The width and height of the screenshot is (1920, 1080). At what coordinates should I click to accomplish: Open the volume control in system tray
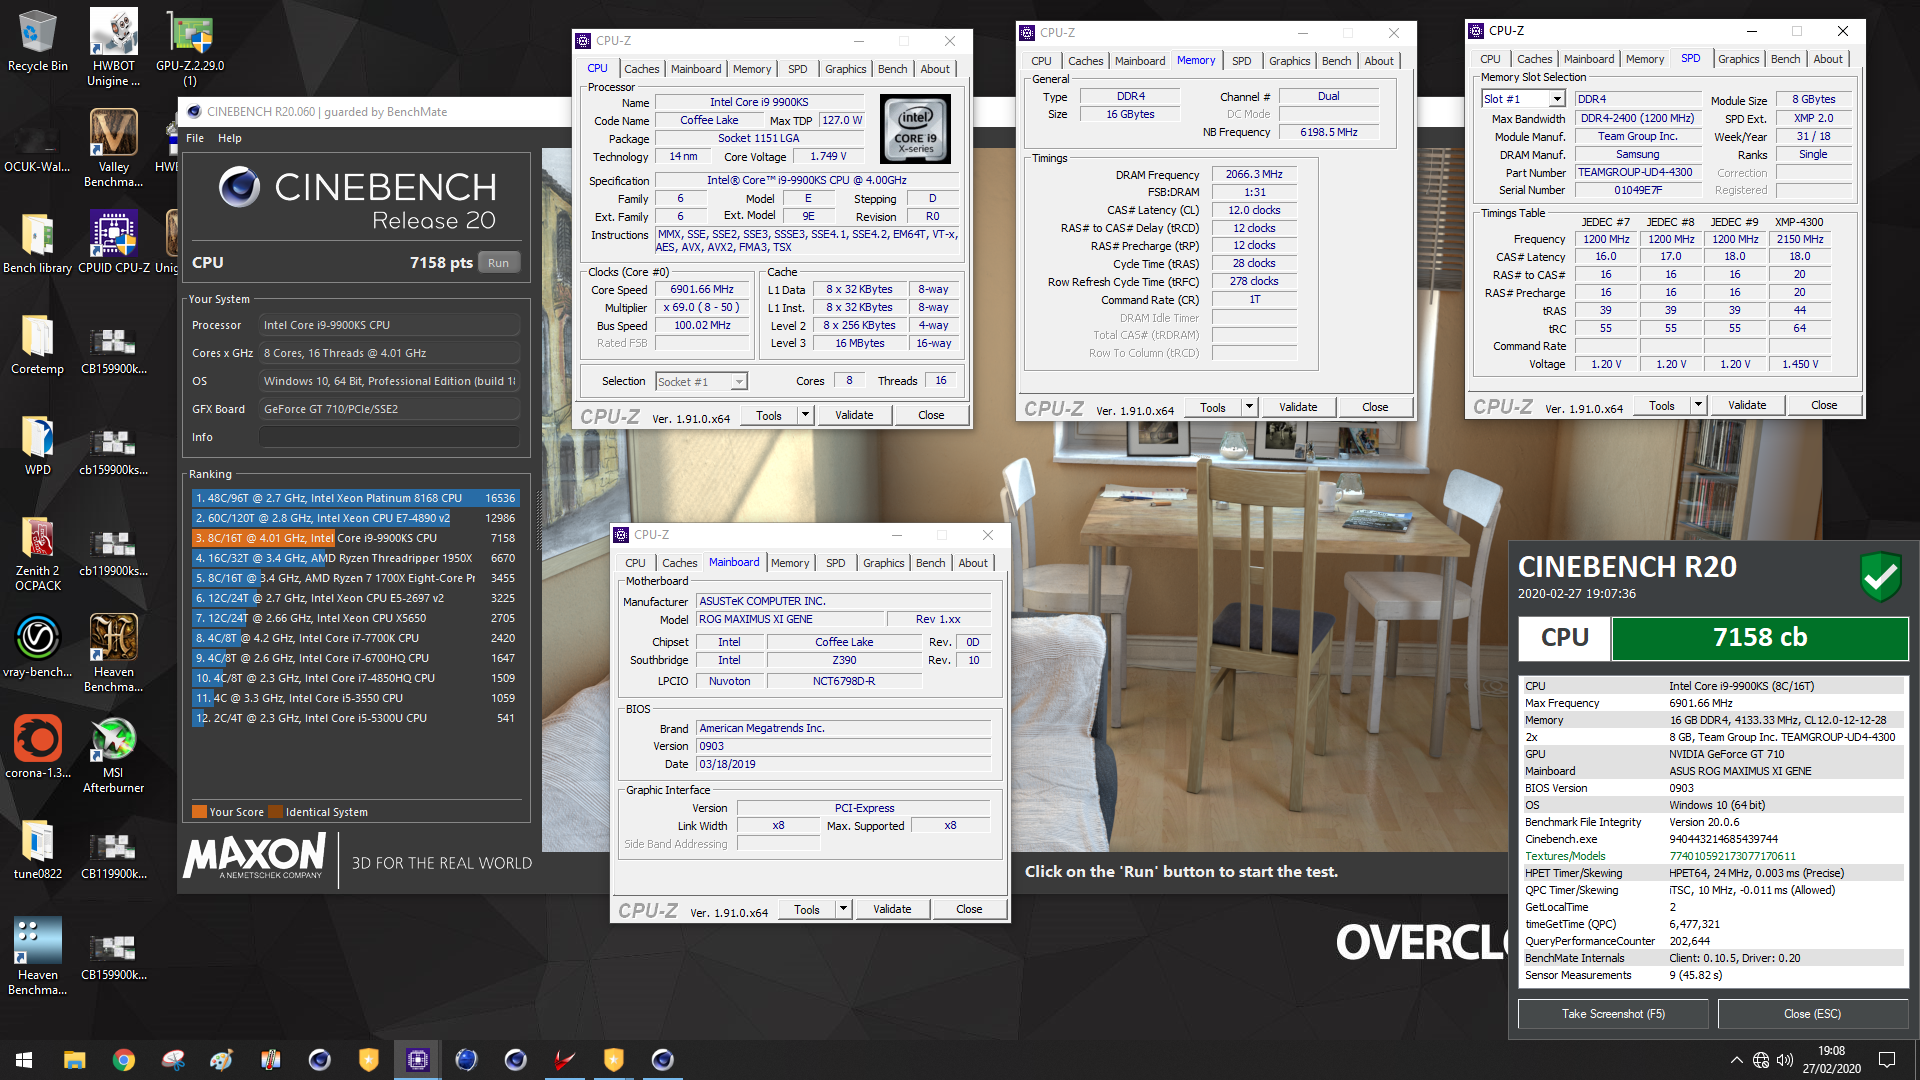1785,1060
